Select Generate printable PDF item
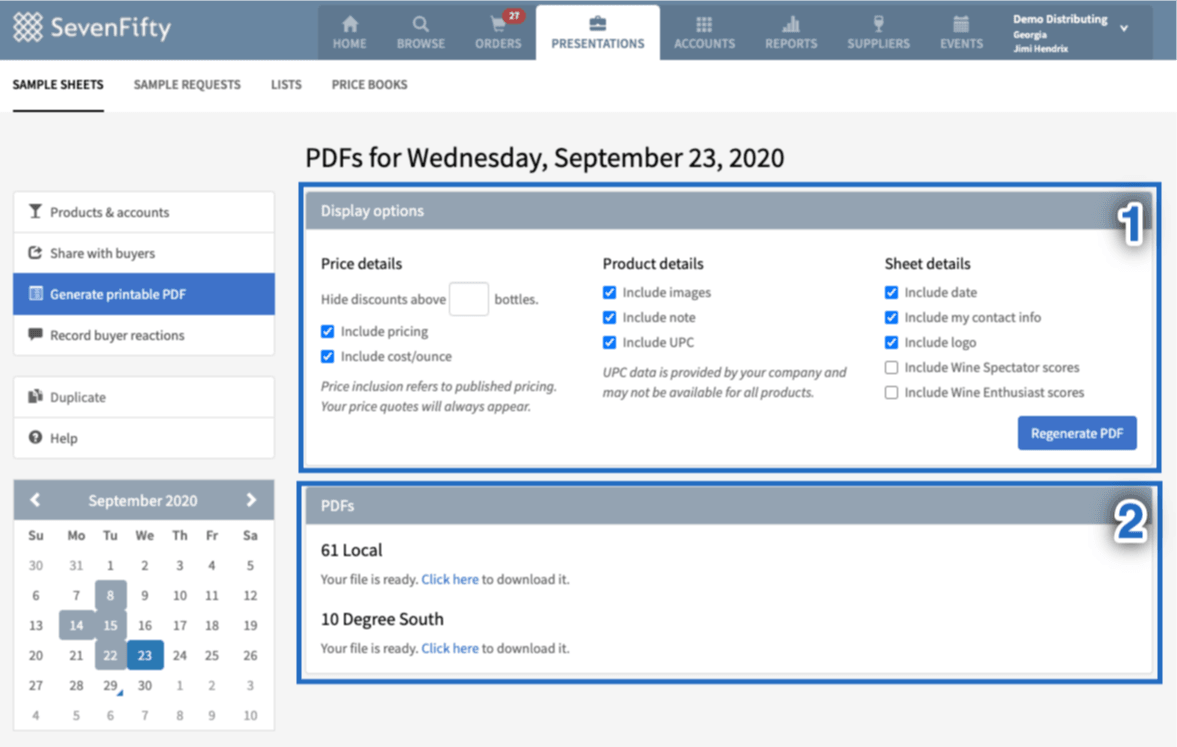 (x=143, y=294)
